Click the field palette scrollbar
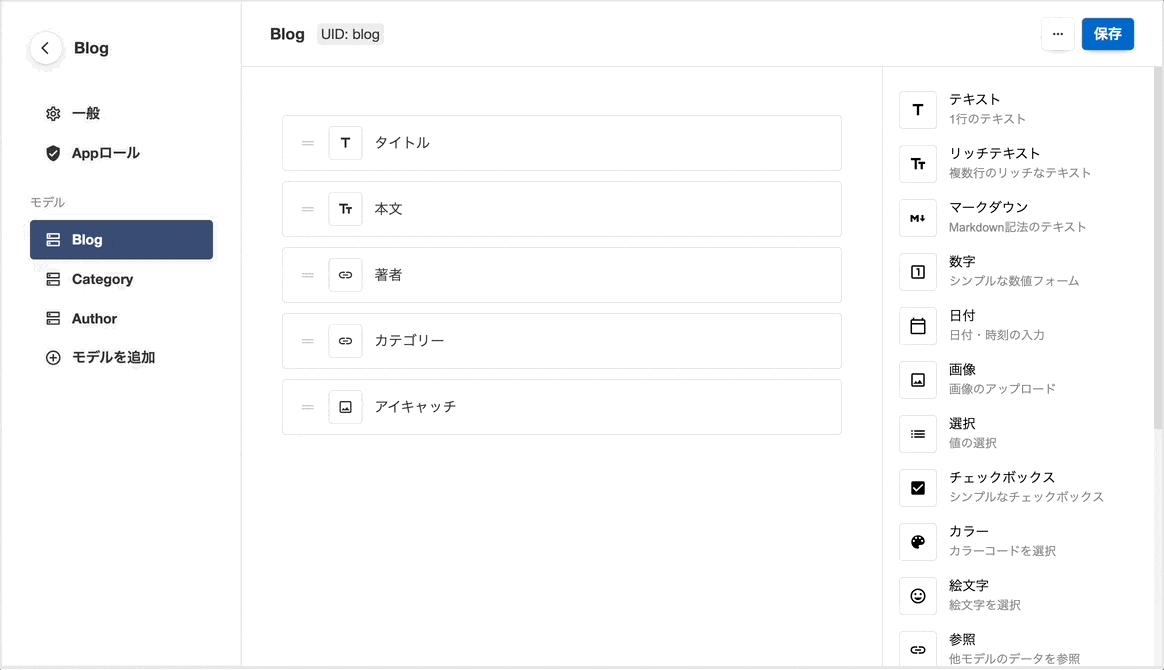This screenshot has height=670, width=1164. coord(1158,250)
